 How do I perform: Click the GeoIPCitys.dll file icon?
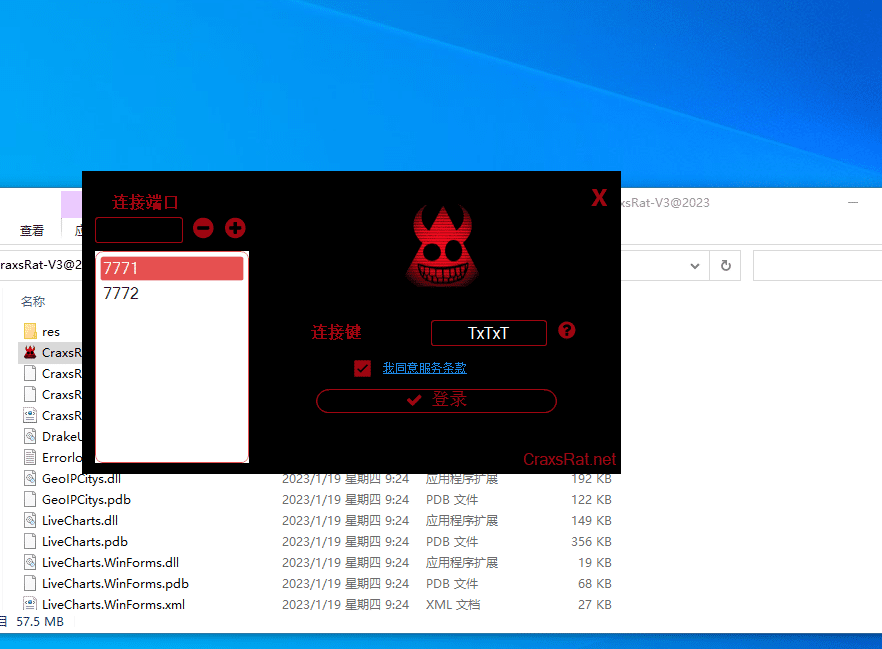point(30,479)
